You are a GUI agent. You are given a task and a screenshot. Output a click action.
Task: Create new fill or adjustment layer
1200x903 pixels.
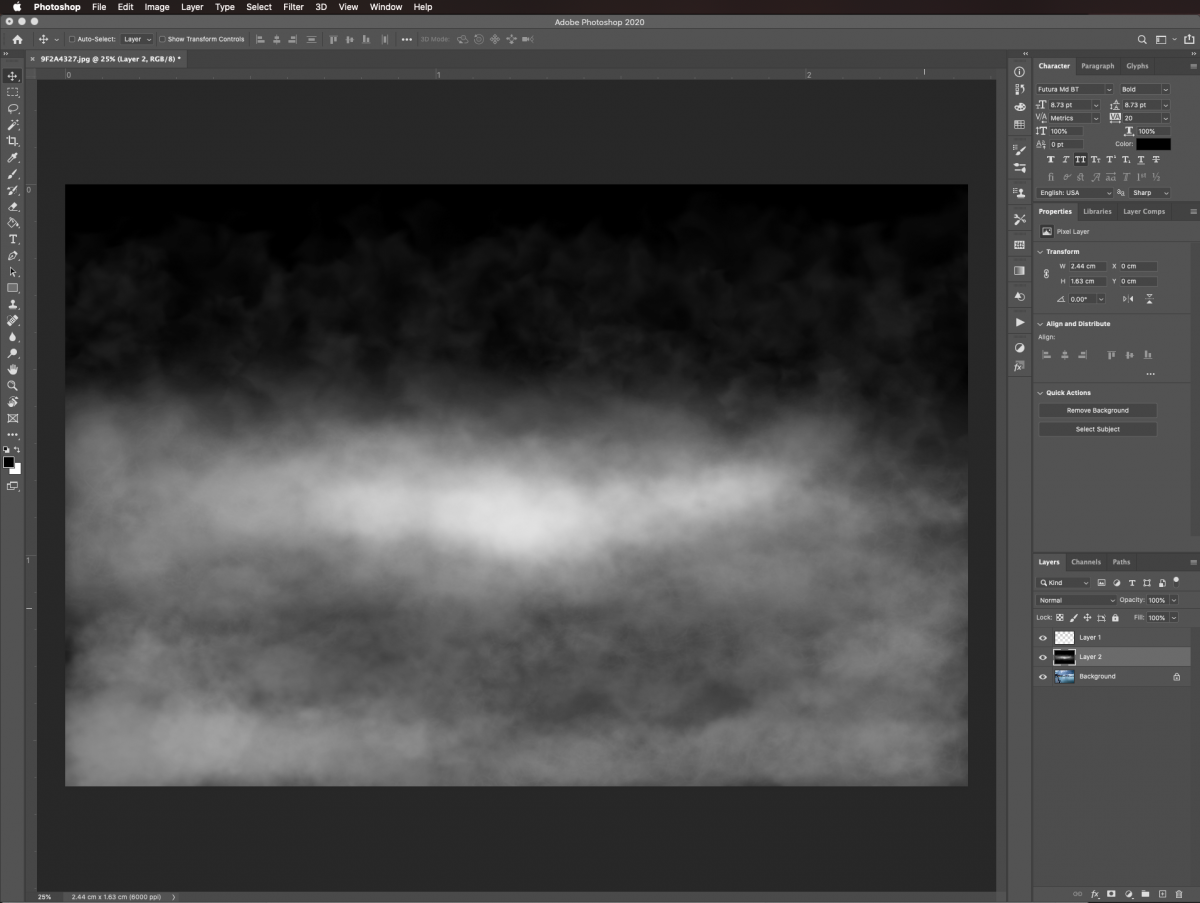[1128, 893]
